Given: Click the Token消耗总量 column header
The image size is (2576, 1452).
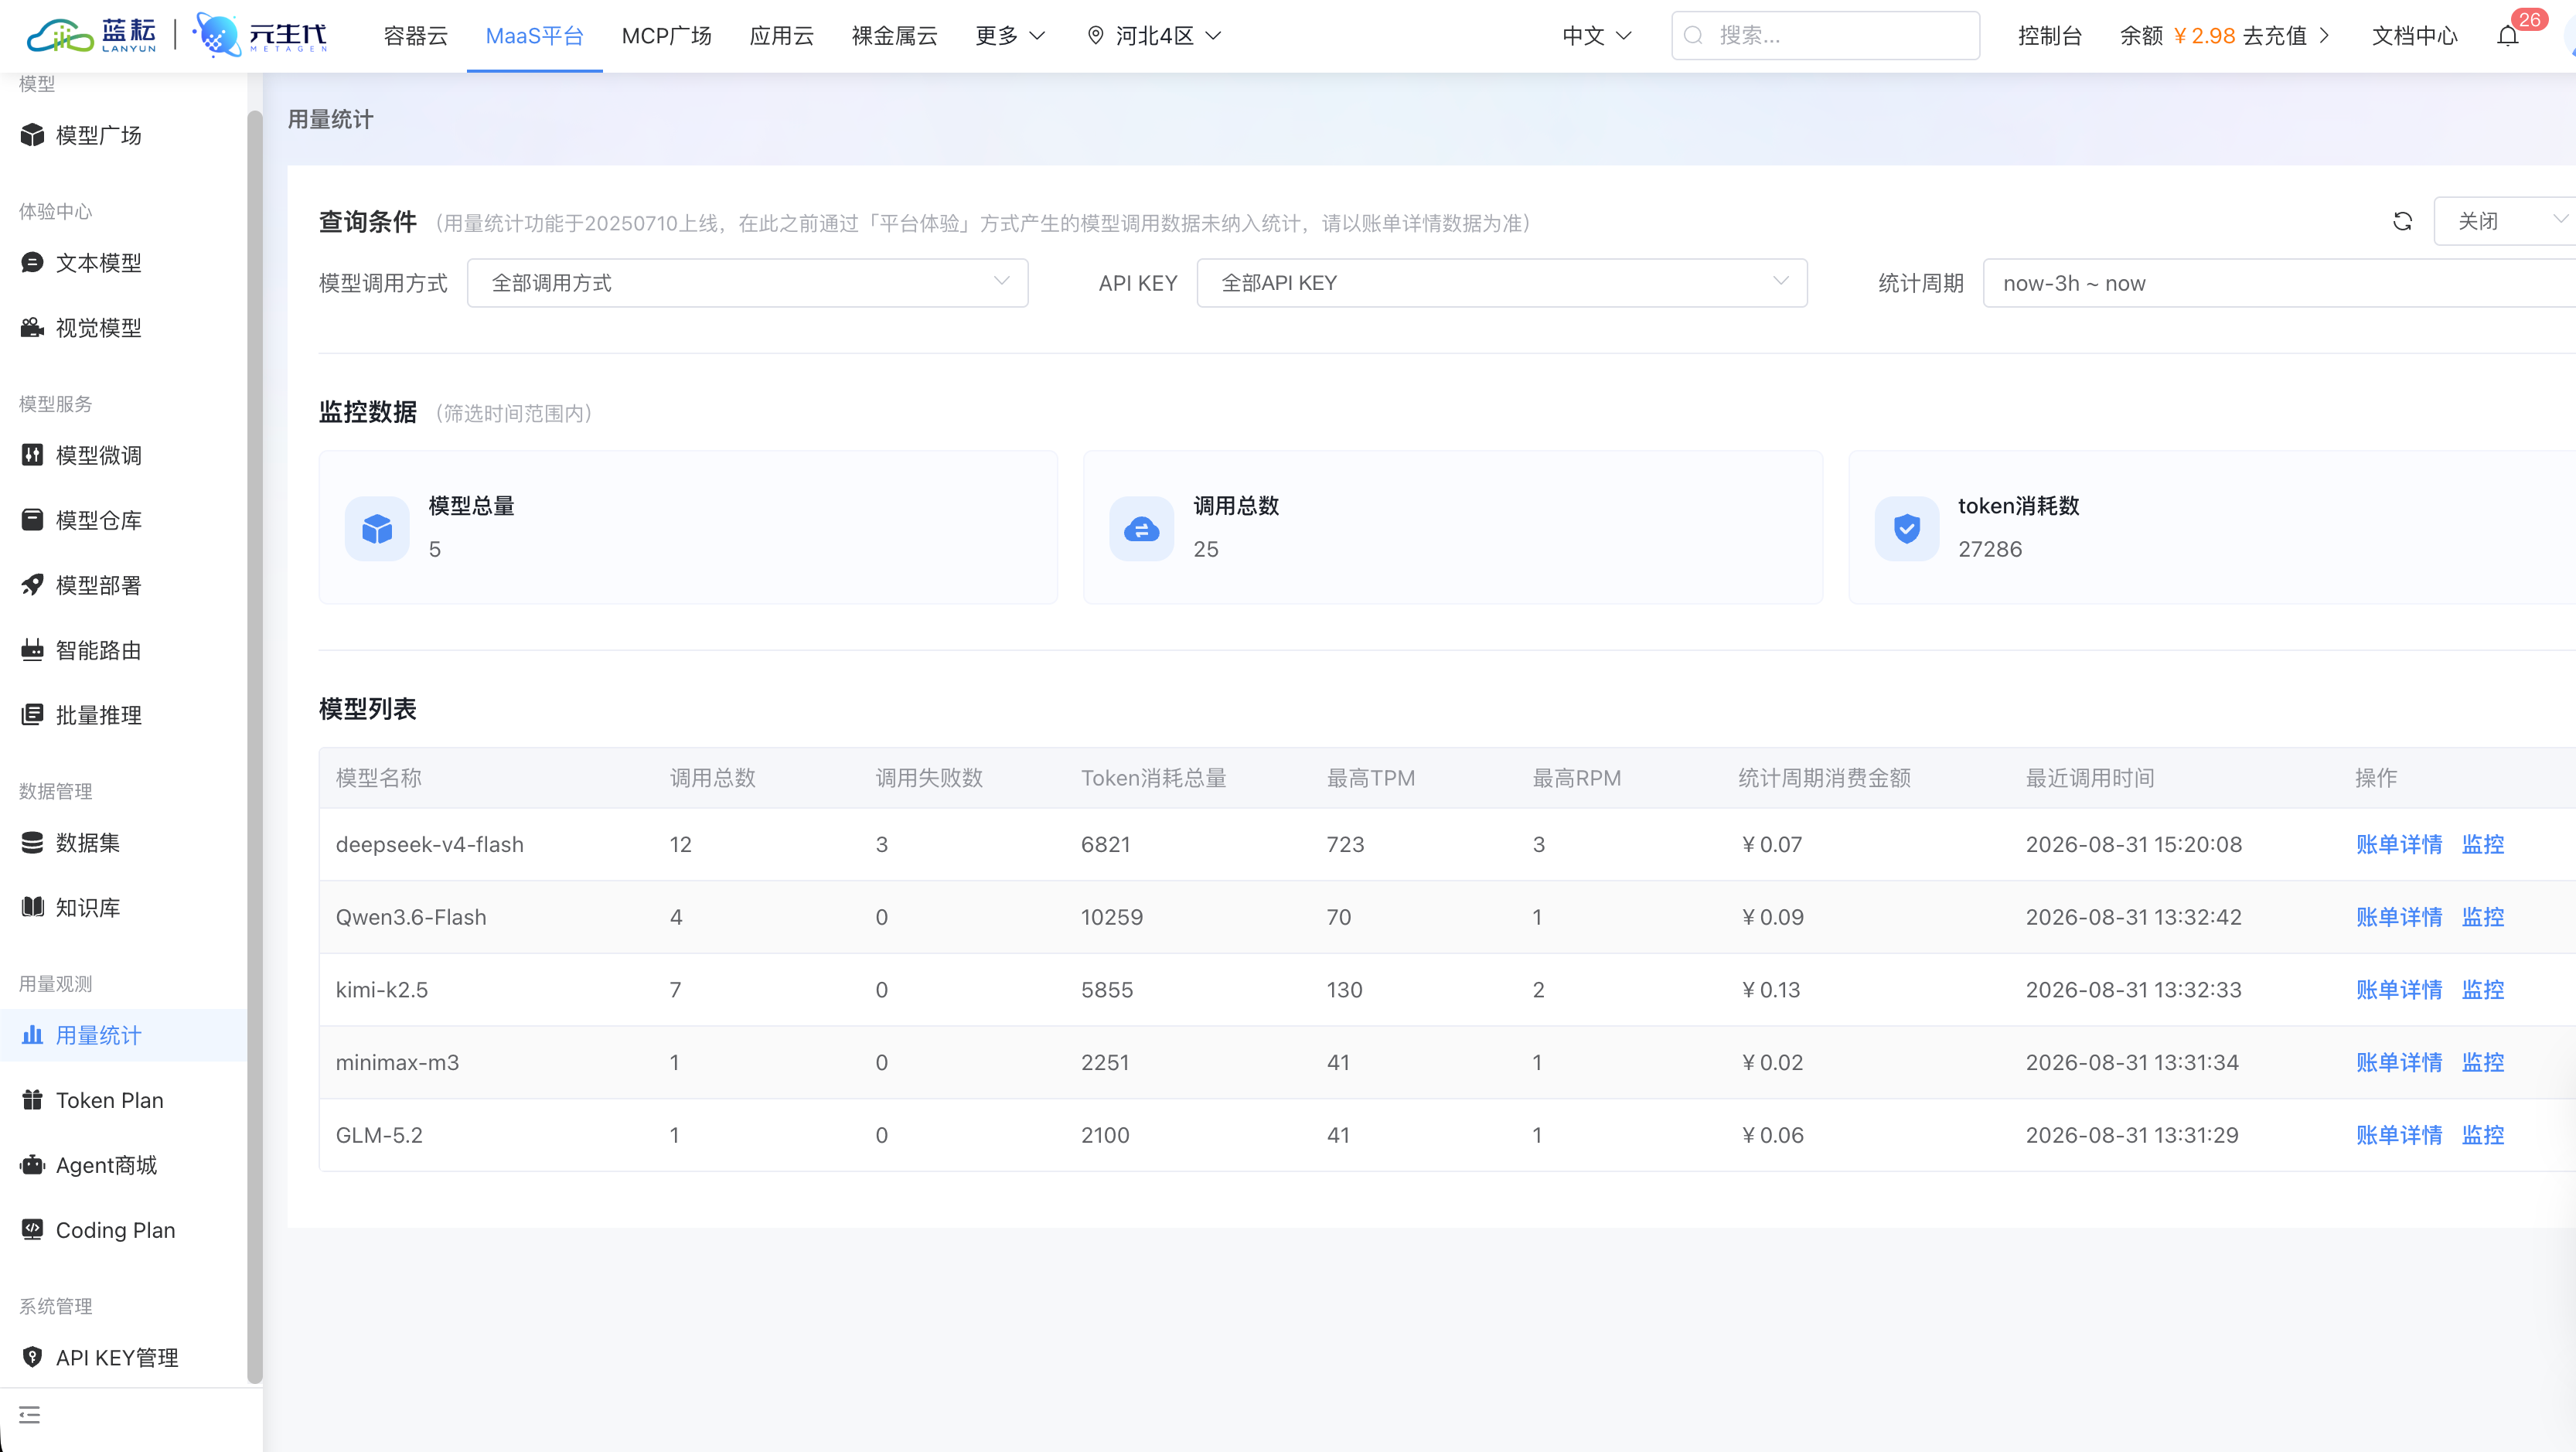Looking at the screenshot, I should tap(1153, 778).
